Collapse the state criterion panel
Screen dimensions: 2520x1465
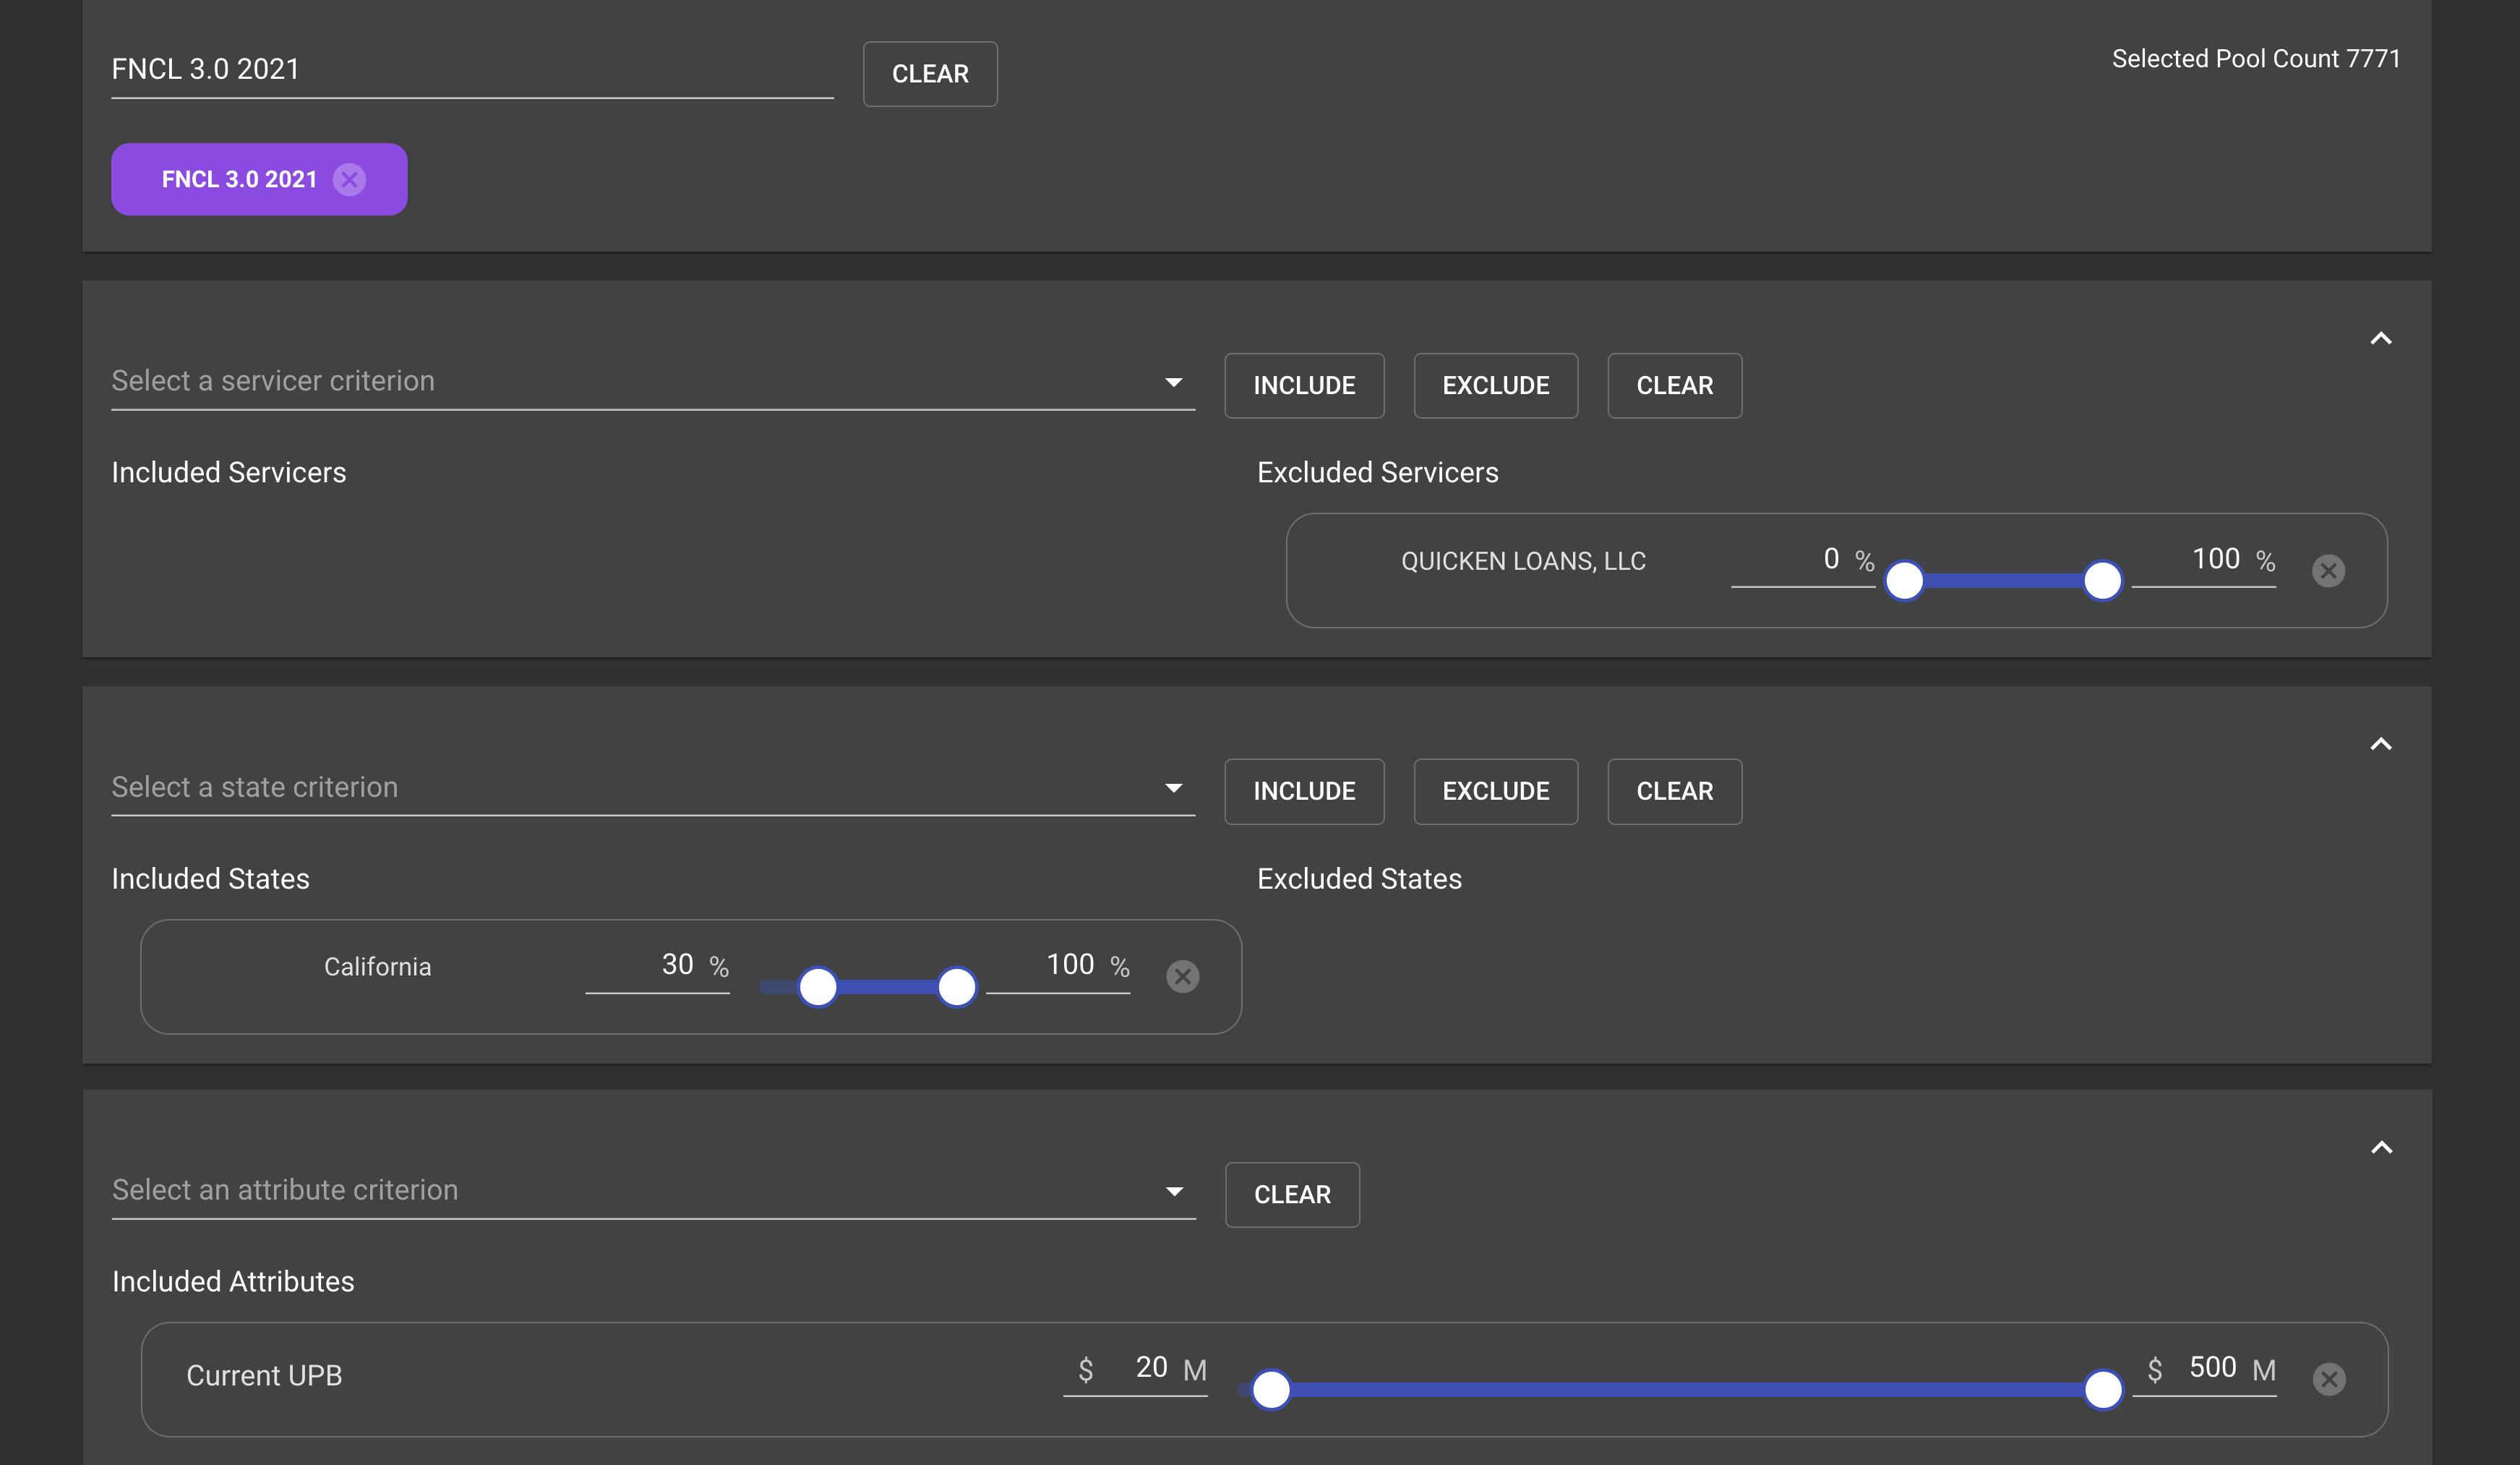[2381, 744]
